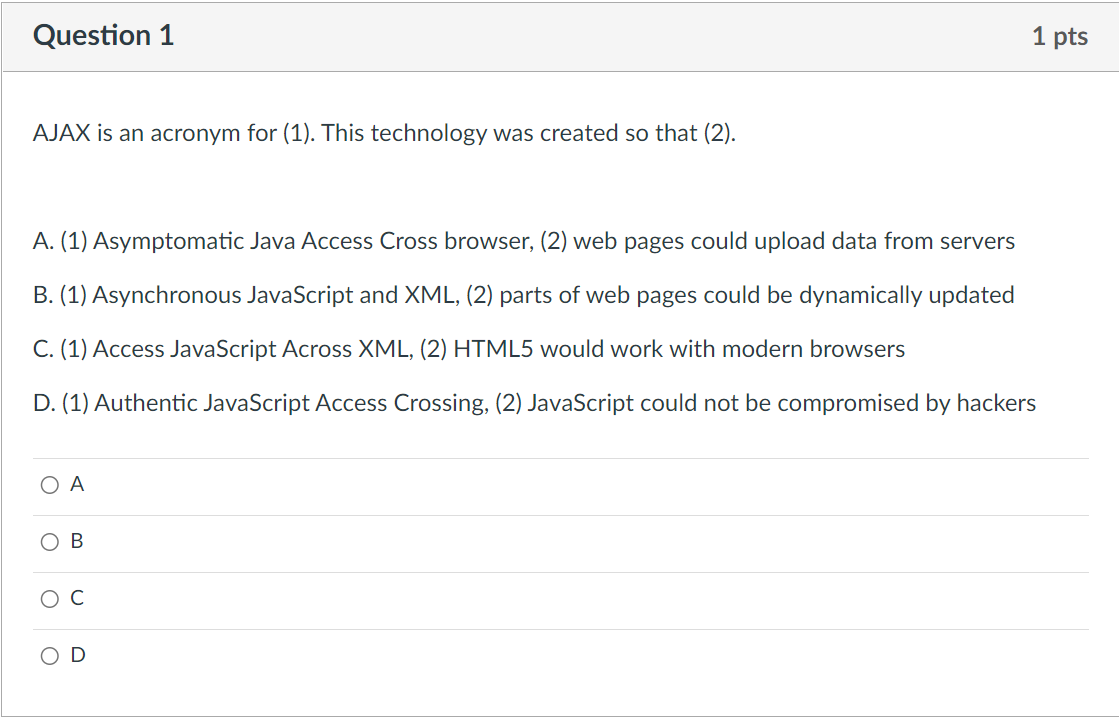The width and height of the screenshot is (1119, 720).
Task: Click answer text mentioning Authentic JavaScript Access Crossing
Action: pyautogui.click(x=535, y=402)
